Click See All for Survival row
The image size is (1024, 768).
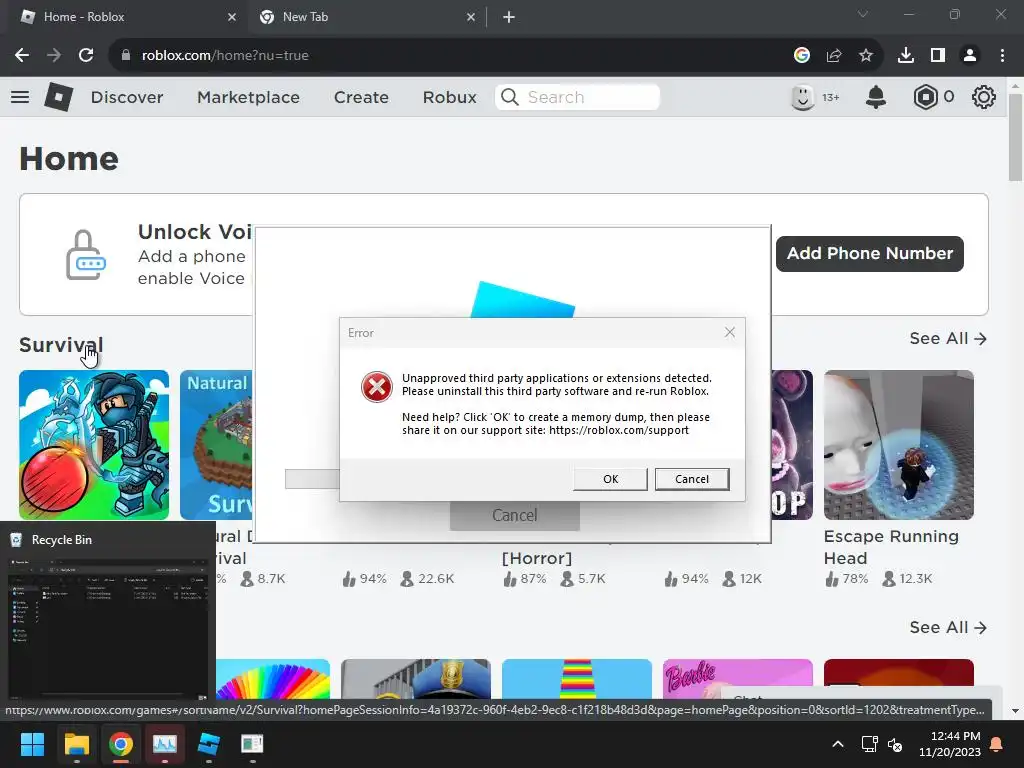click(948, 338)
